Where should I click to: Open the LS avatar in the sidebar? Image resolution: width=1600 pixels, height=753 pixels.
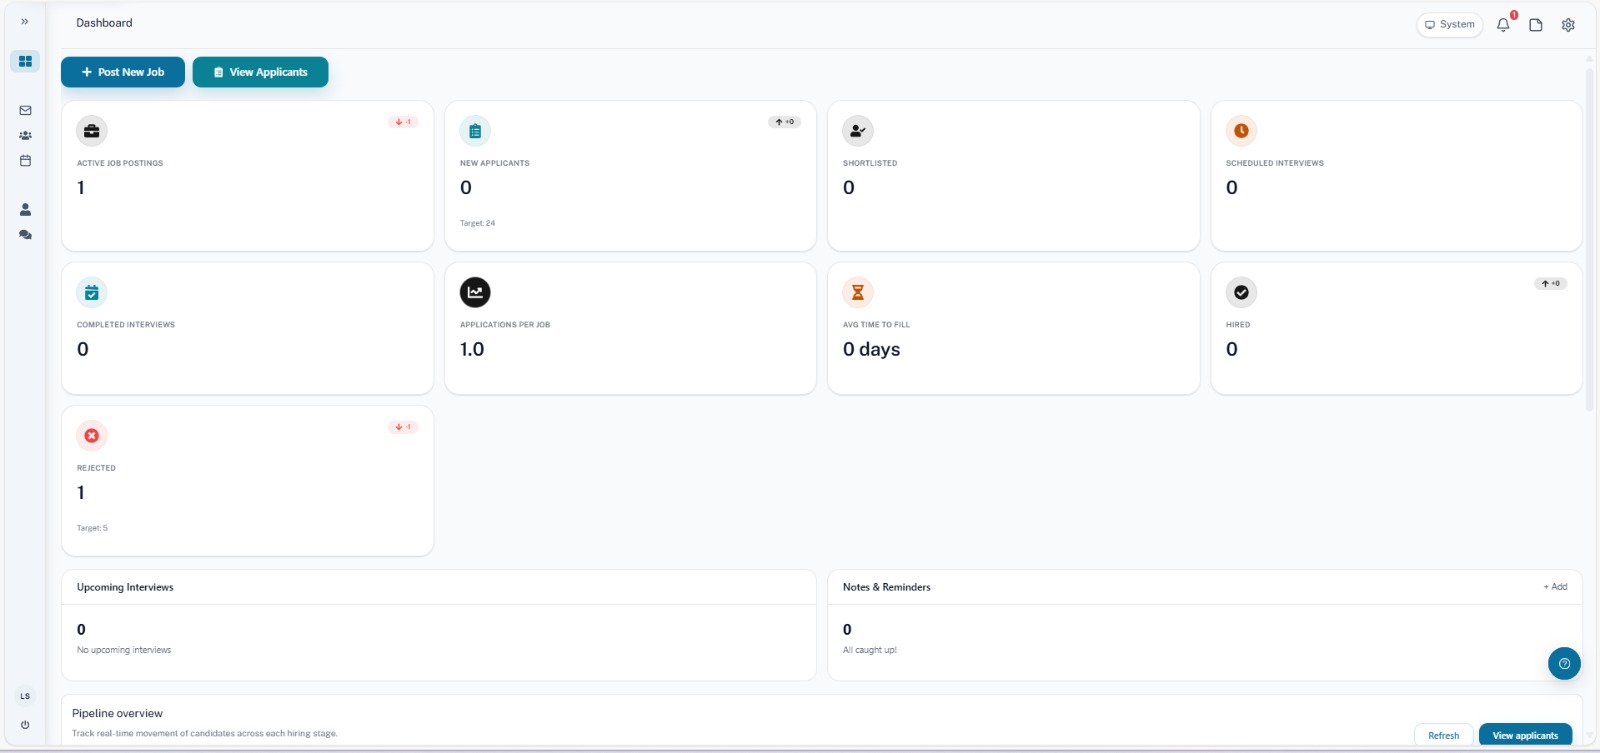(25, 695)
